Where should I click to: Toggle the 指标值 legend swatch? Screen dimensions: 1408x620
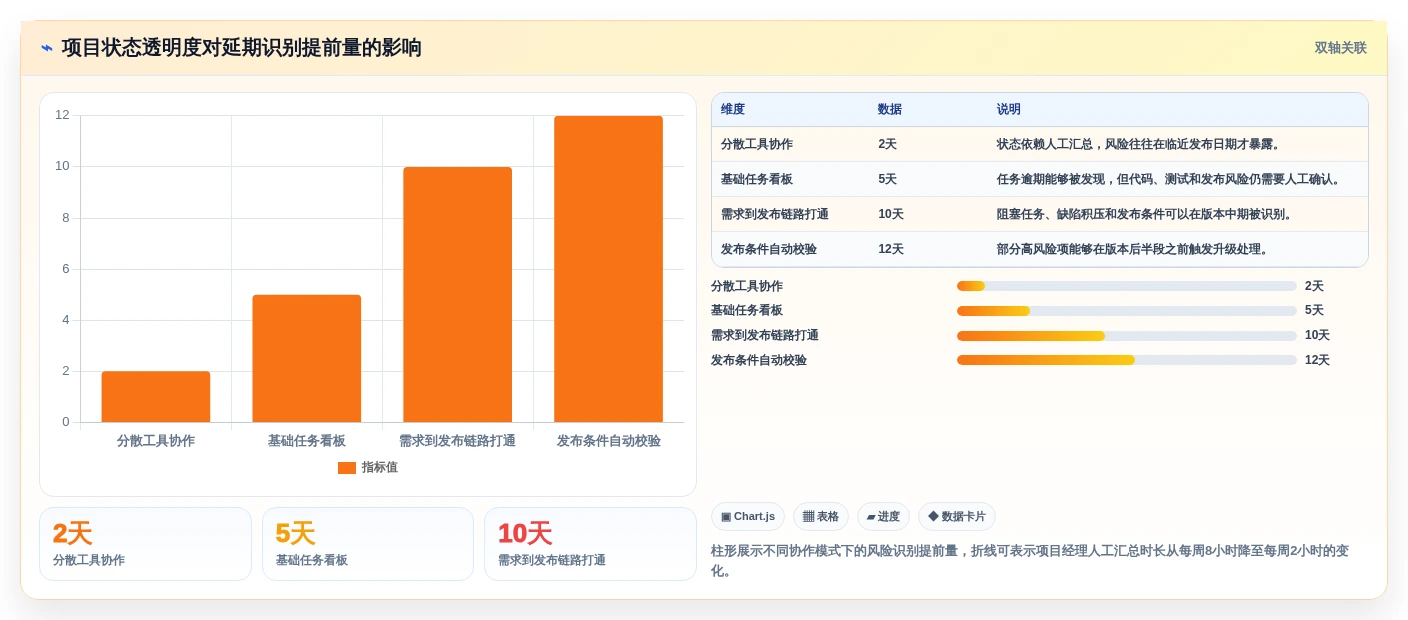pos(347,468)
